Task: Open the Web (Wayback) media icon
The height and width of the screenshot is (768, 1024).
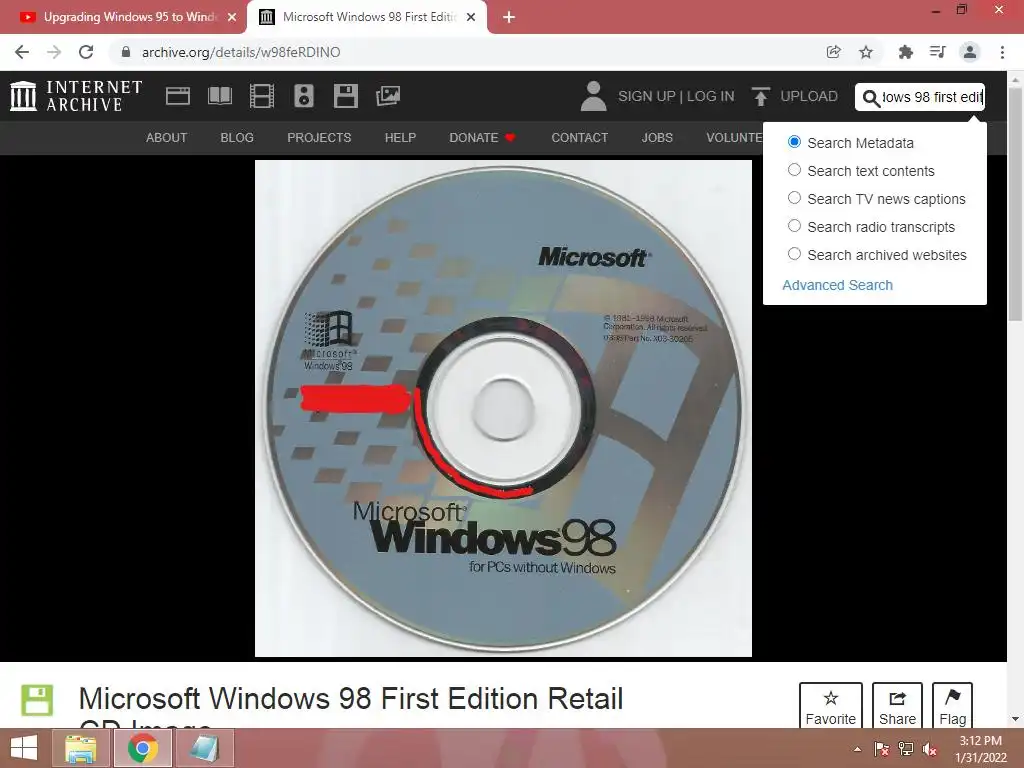Action: 178,96
